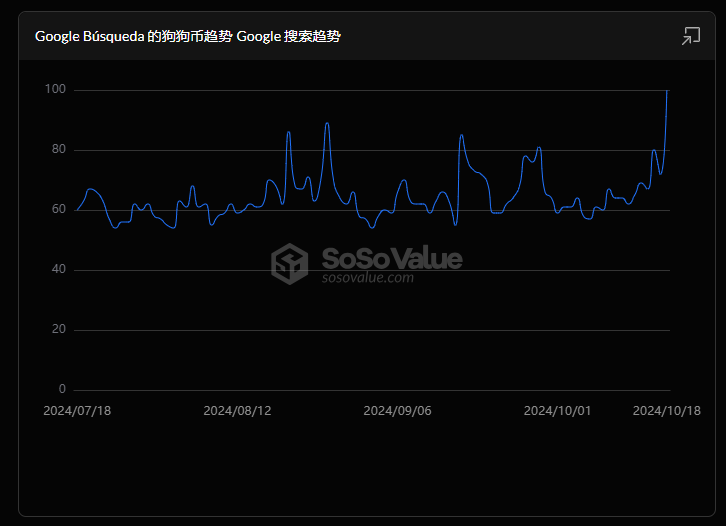This screenshot has height=526, width=726.
Task: Click the trend line start at 2024/07/18
Action: point(77,210)
